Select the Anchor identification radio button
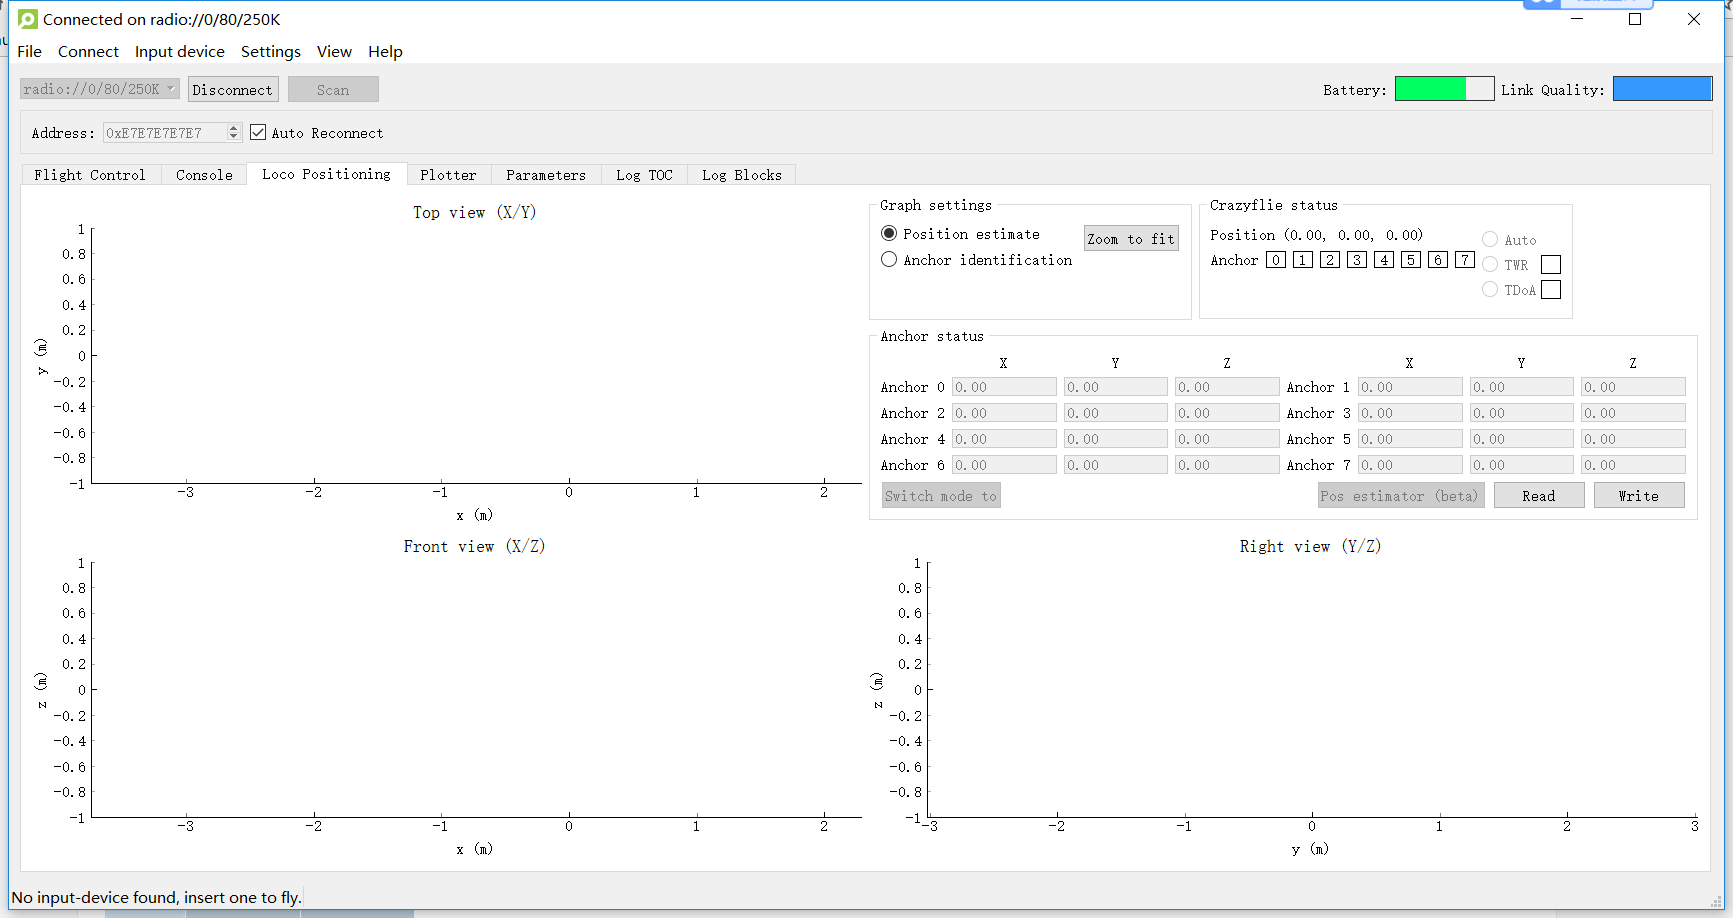1733x918 pixels. click(889, 260)
